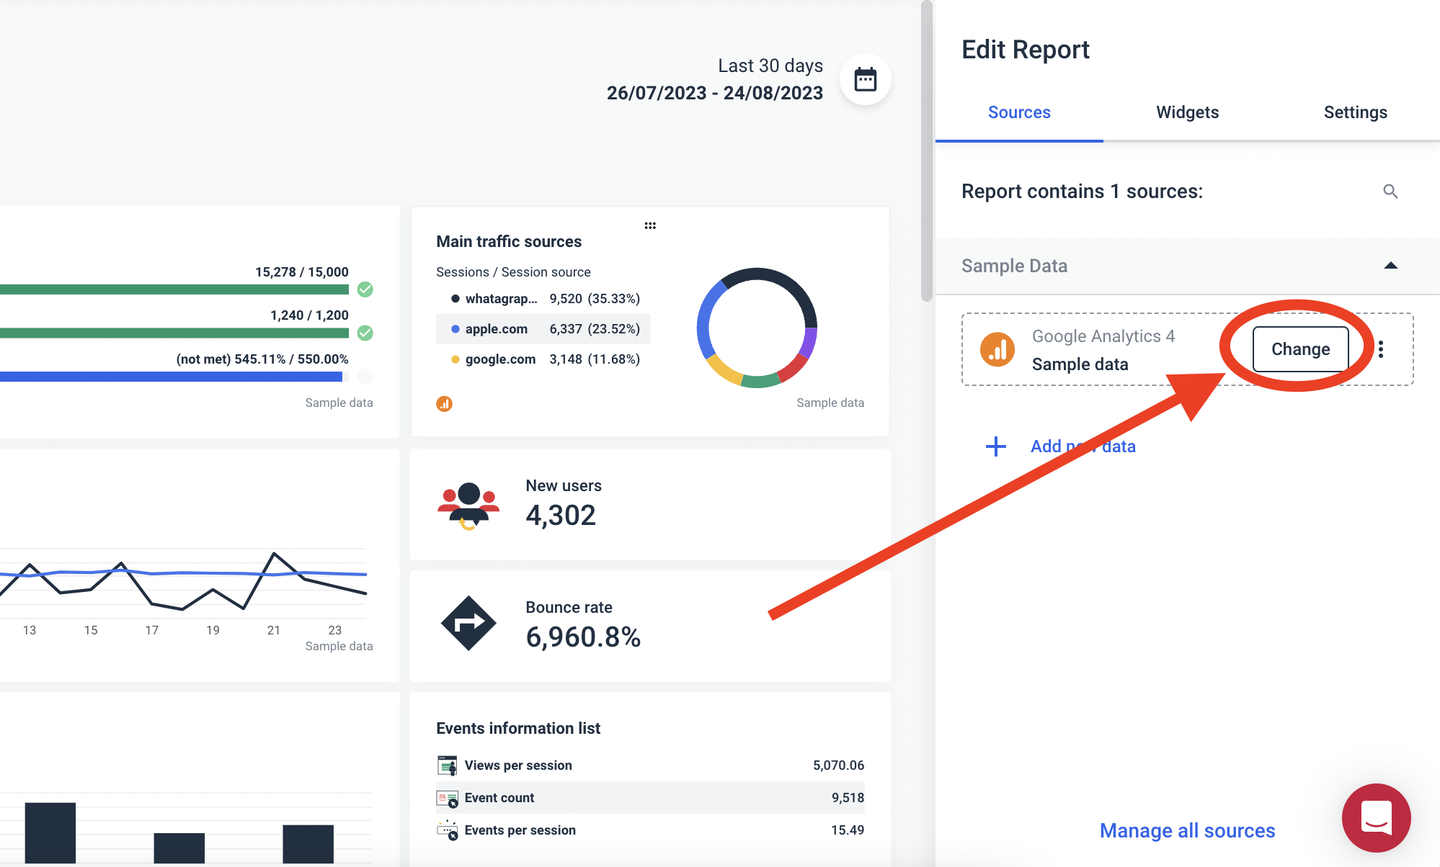Collapse the Sample Data section
The image size is (1440, 867).
pyautogui.click(x=1391, y=265)
